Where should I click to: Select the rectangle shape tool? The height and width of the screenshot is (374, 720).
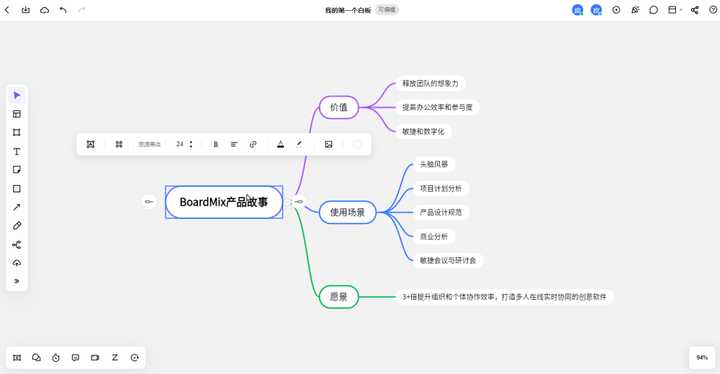(x=17, y=189)
